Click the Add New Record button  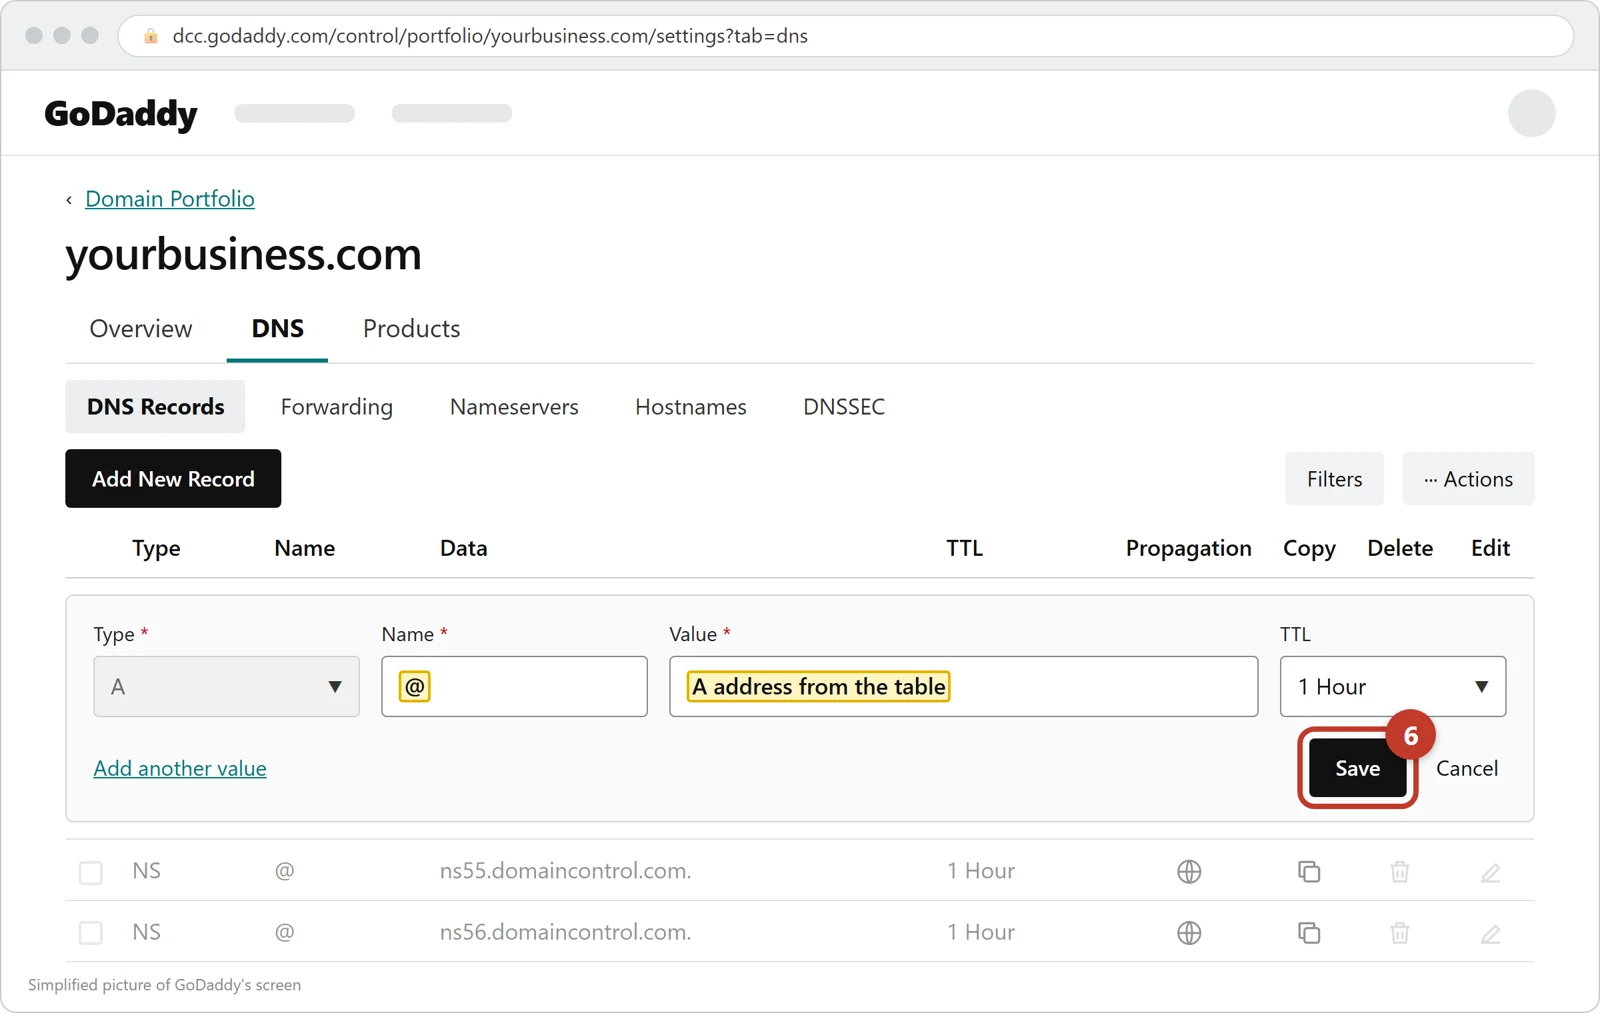173,479
